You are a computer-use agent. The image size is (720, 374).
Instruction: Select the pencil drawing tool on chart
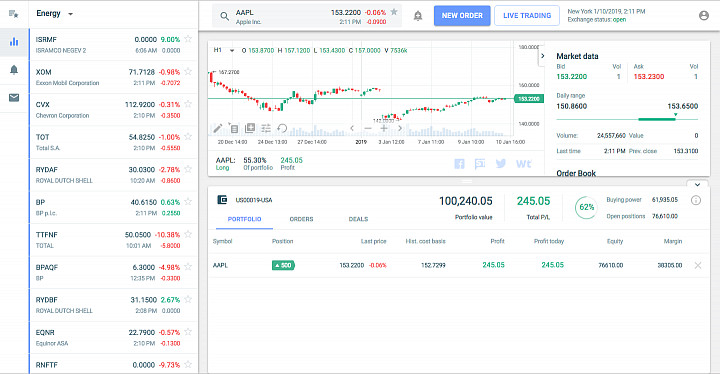[x=218, y=128]
